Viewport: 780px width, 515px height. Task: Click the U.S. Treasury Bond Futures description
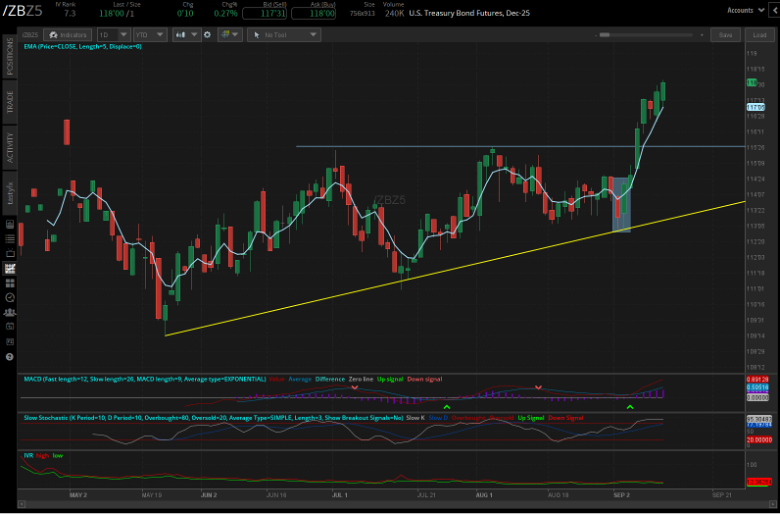tap(469, 13)
